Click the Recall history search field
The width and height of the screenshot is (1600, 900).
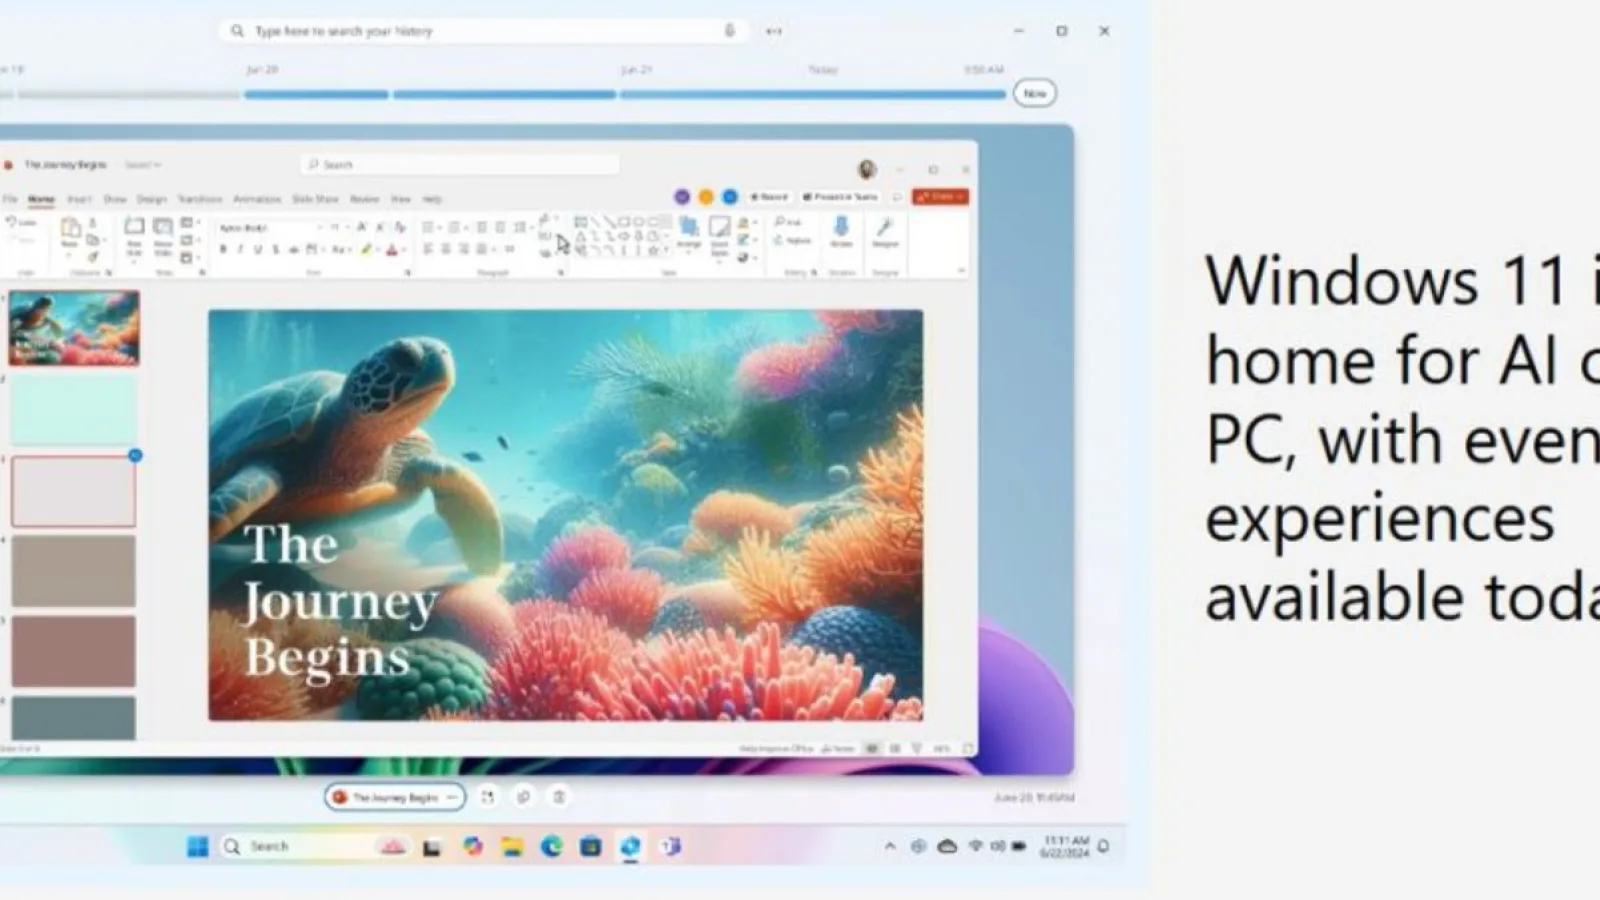tap(485, 31)
